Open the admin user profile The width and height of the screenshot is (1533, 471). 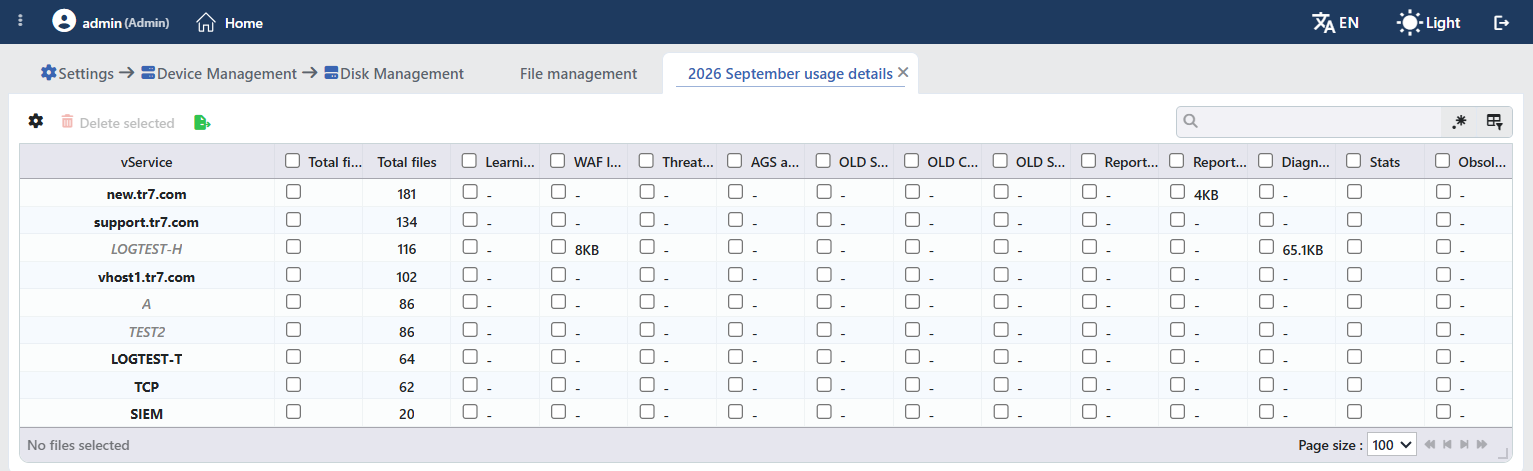click(x=110, y=22)
